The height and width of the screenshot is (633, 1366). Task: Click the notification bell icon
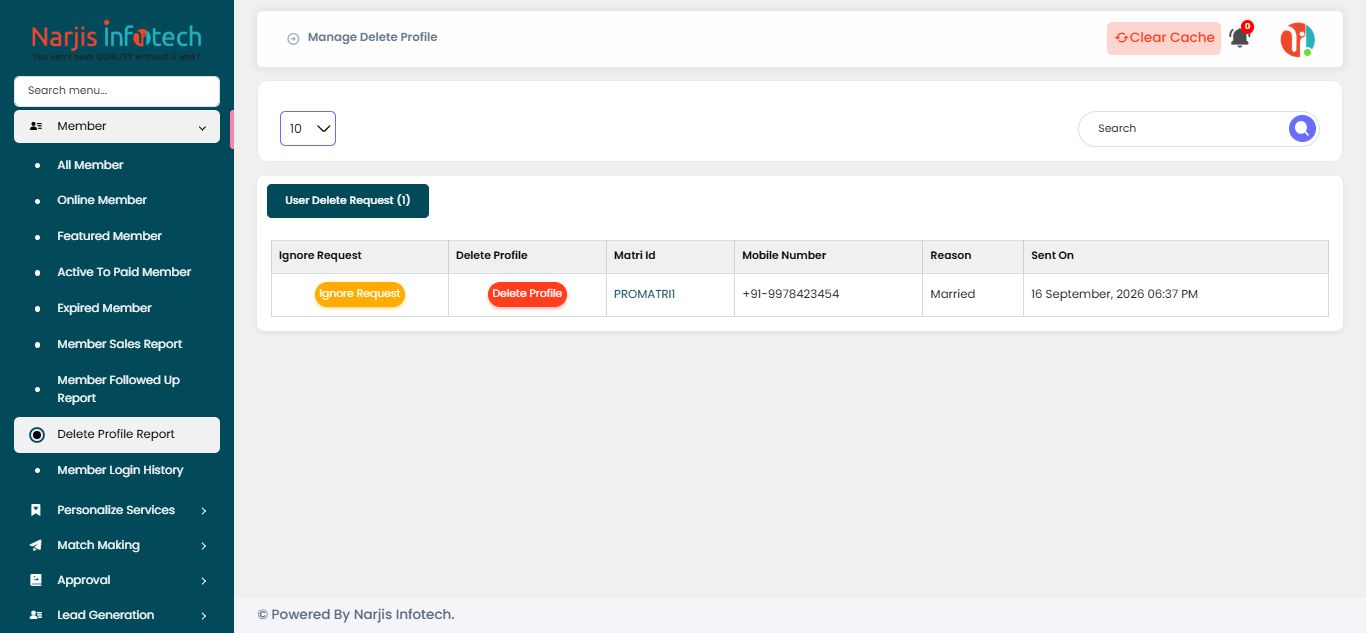click(x=1240, y=38)
